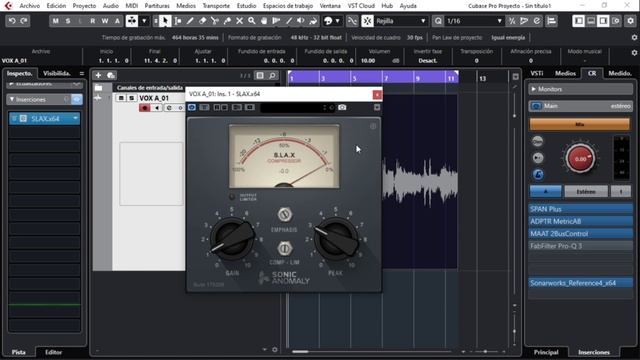Flip the EMPHASIS switch on SLAX
Image resolution: width=640 pixels, height=360 pixels.
pos(284,214)
